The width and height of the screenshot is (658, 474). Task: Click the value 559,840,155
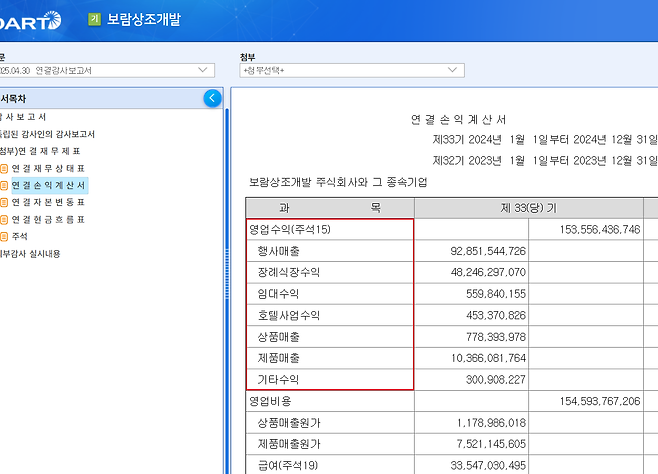pos(496,294)
